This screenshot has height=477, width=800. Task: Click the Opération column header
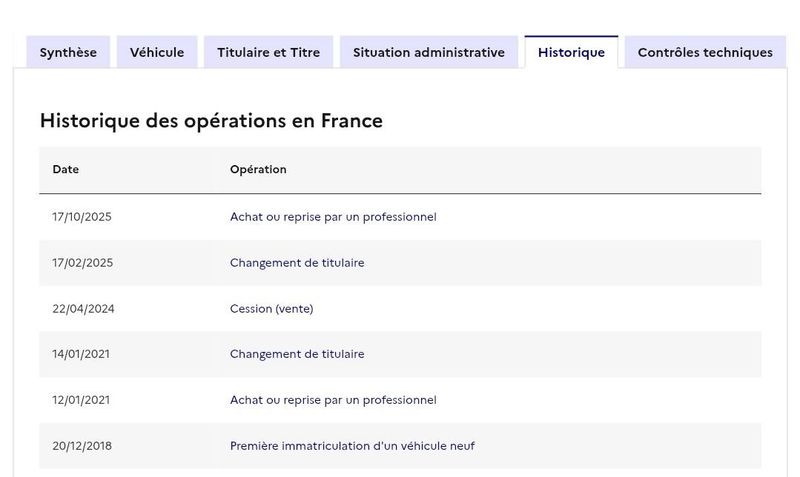[x=258, y=169]
